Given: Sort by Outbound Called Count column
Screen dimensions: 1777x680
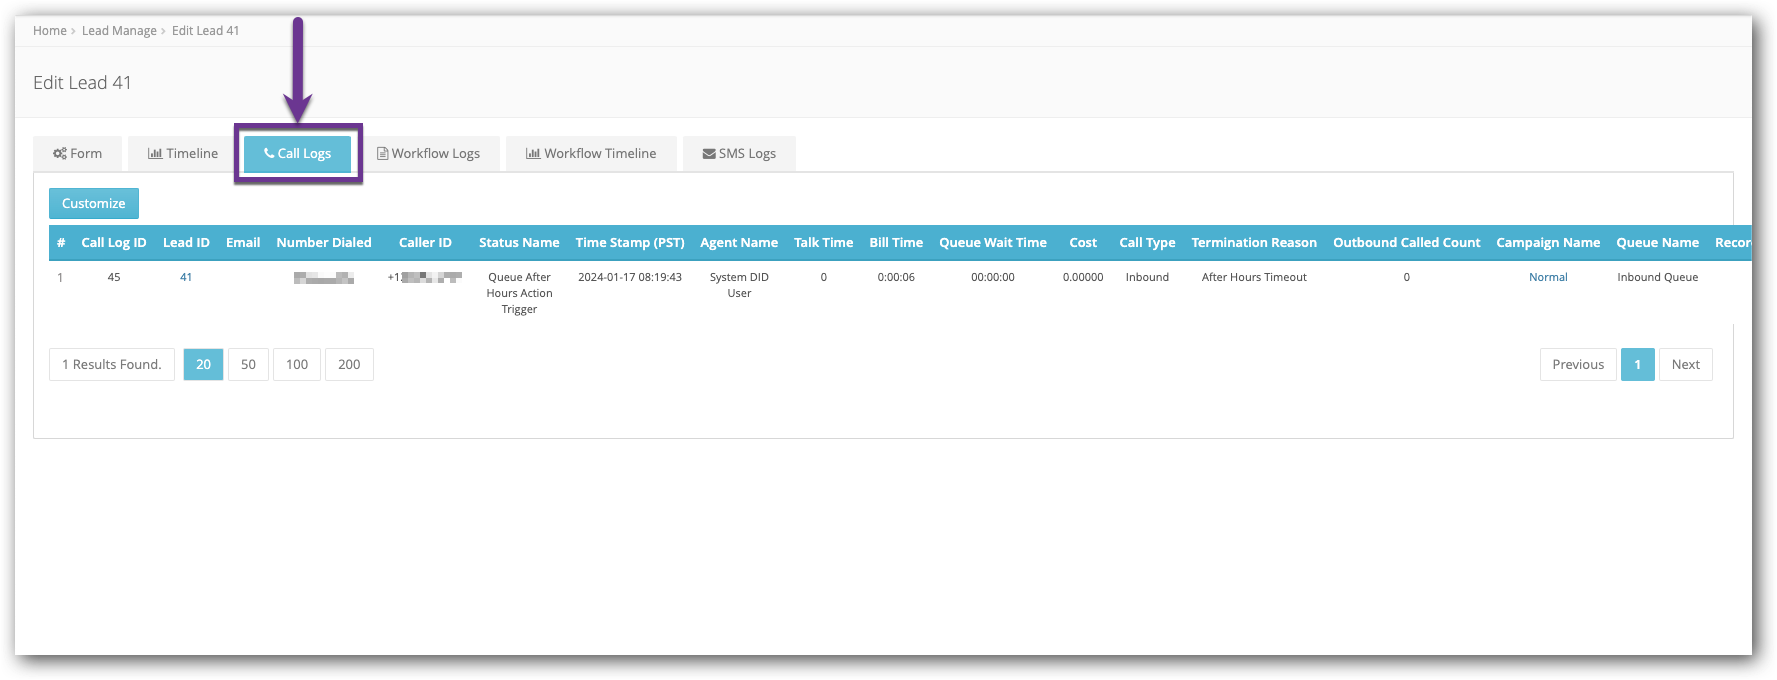Looking at the screenshot, I should (x=1407, y=243).
